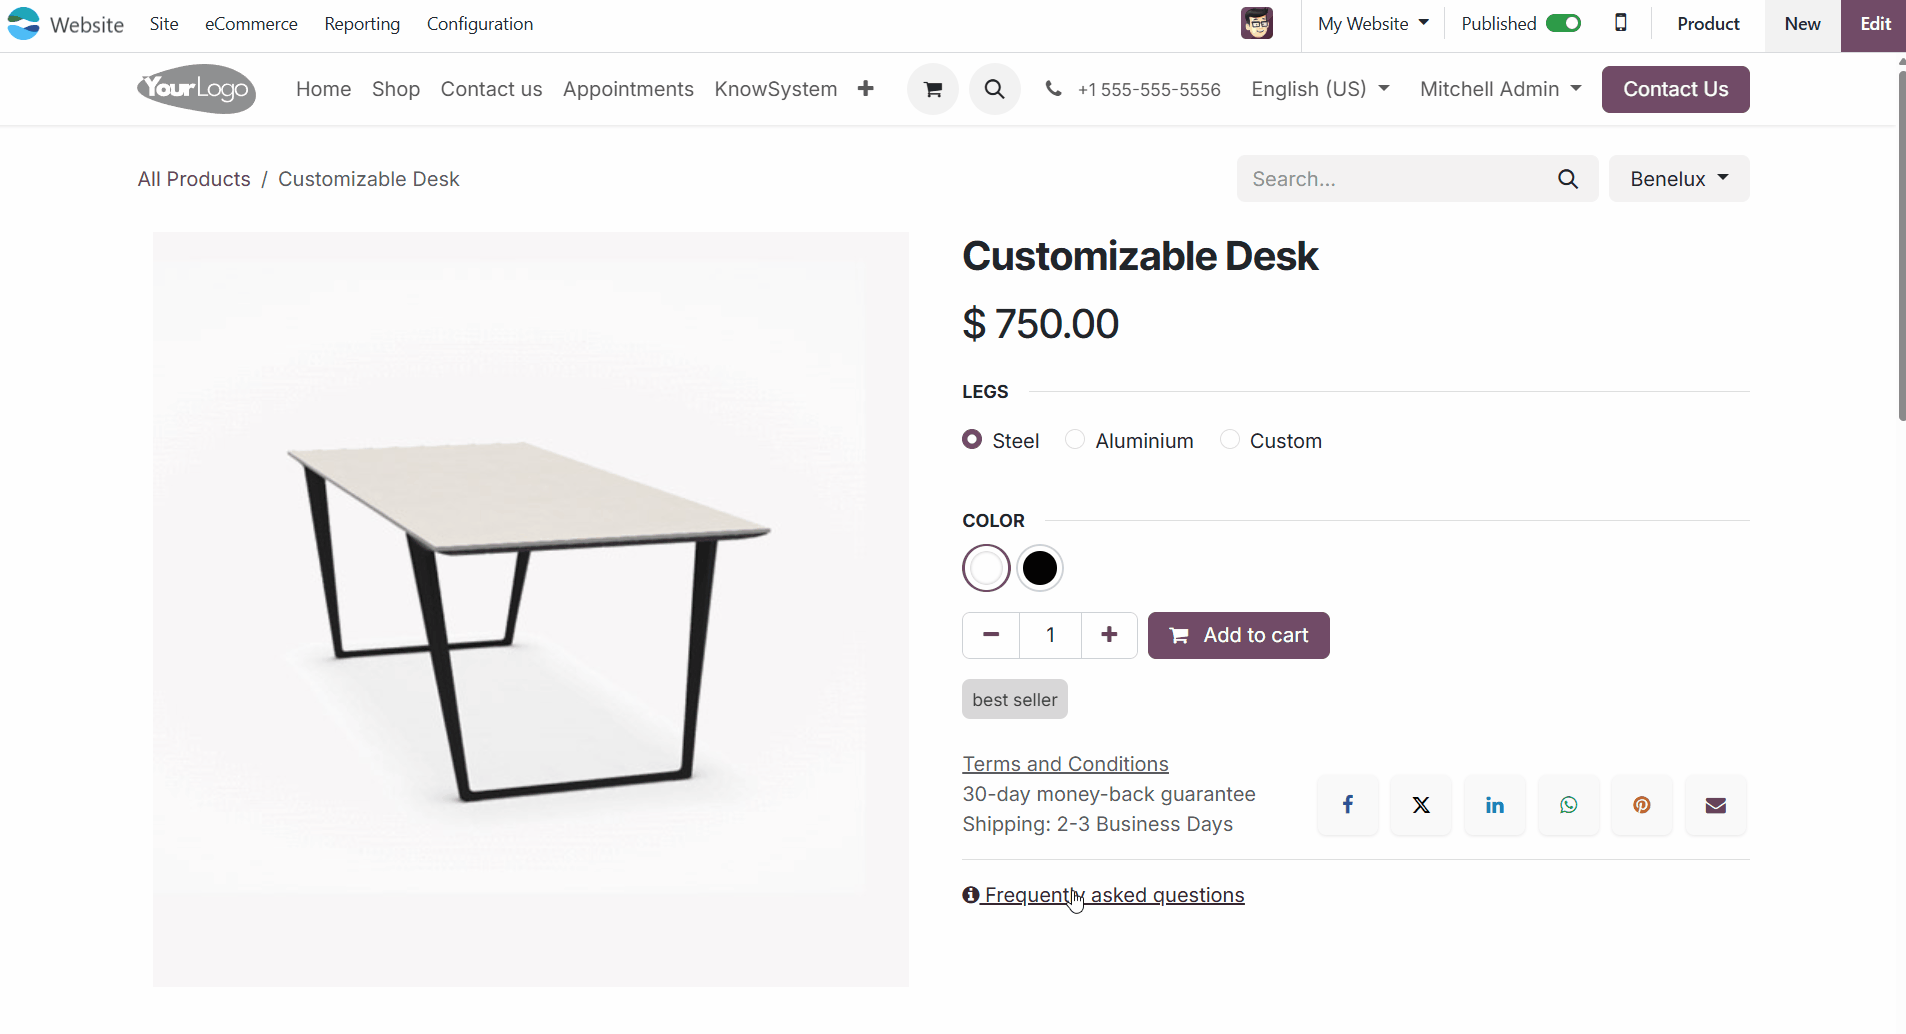The width and height of the screenshot is (1906, 1034).
Task: Open the My Website selector dropdown
Action: [x=1372, y=24]
